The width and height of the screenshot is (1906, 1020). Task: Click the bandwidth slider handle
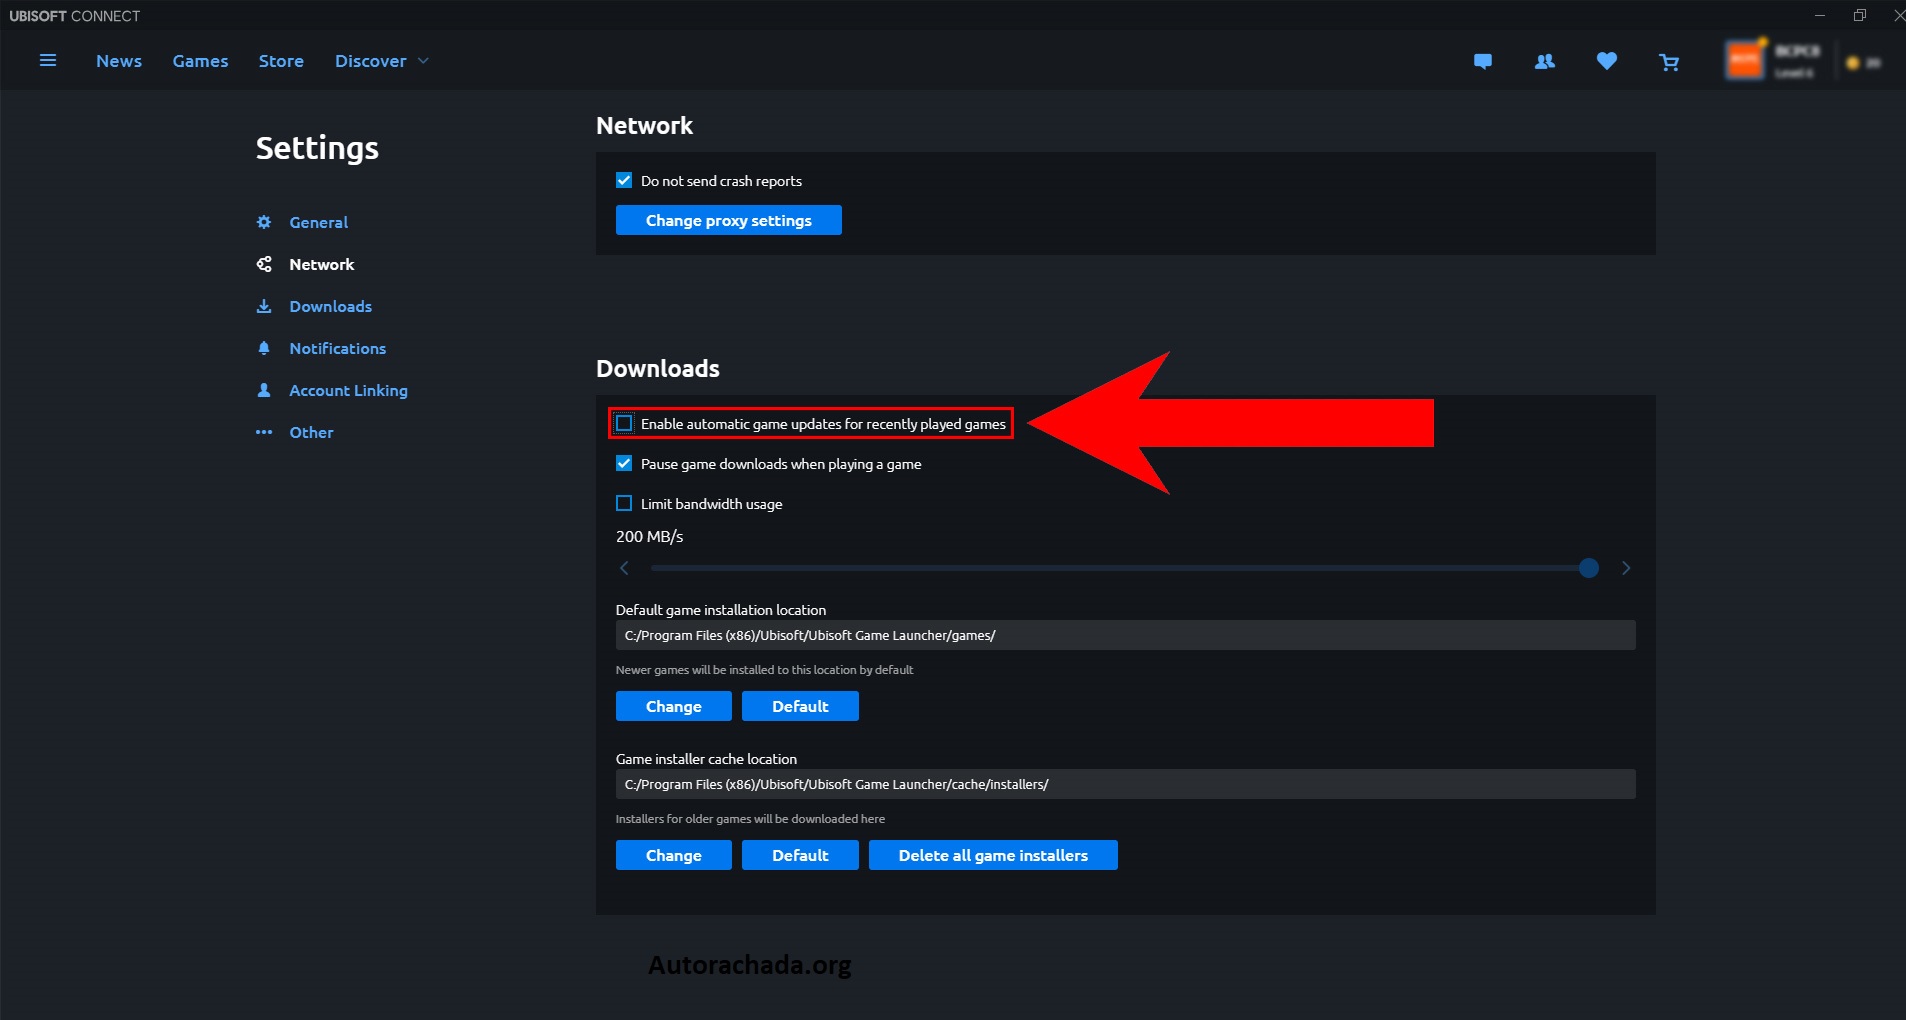click(1588, 568)
